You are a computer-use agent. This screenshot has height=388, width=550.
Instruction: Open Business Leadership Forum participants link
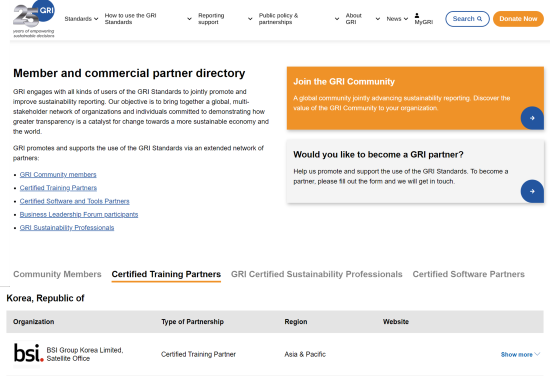tap(79, 215)
